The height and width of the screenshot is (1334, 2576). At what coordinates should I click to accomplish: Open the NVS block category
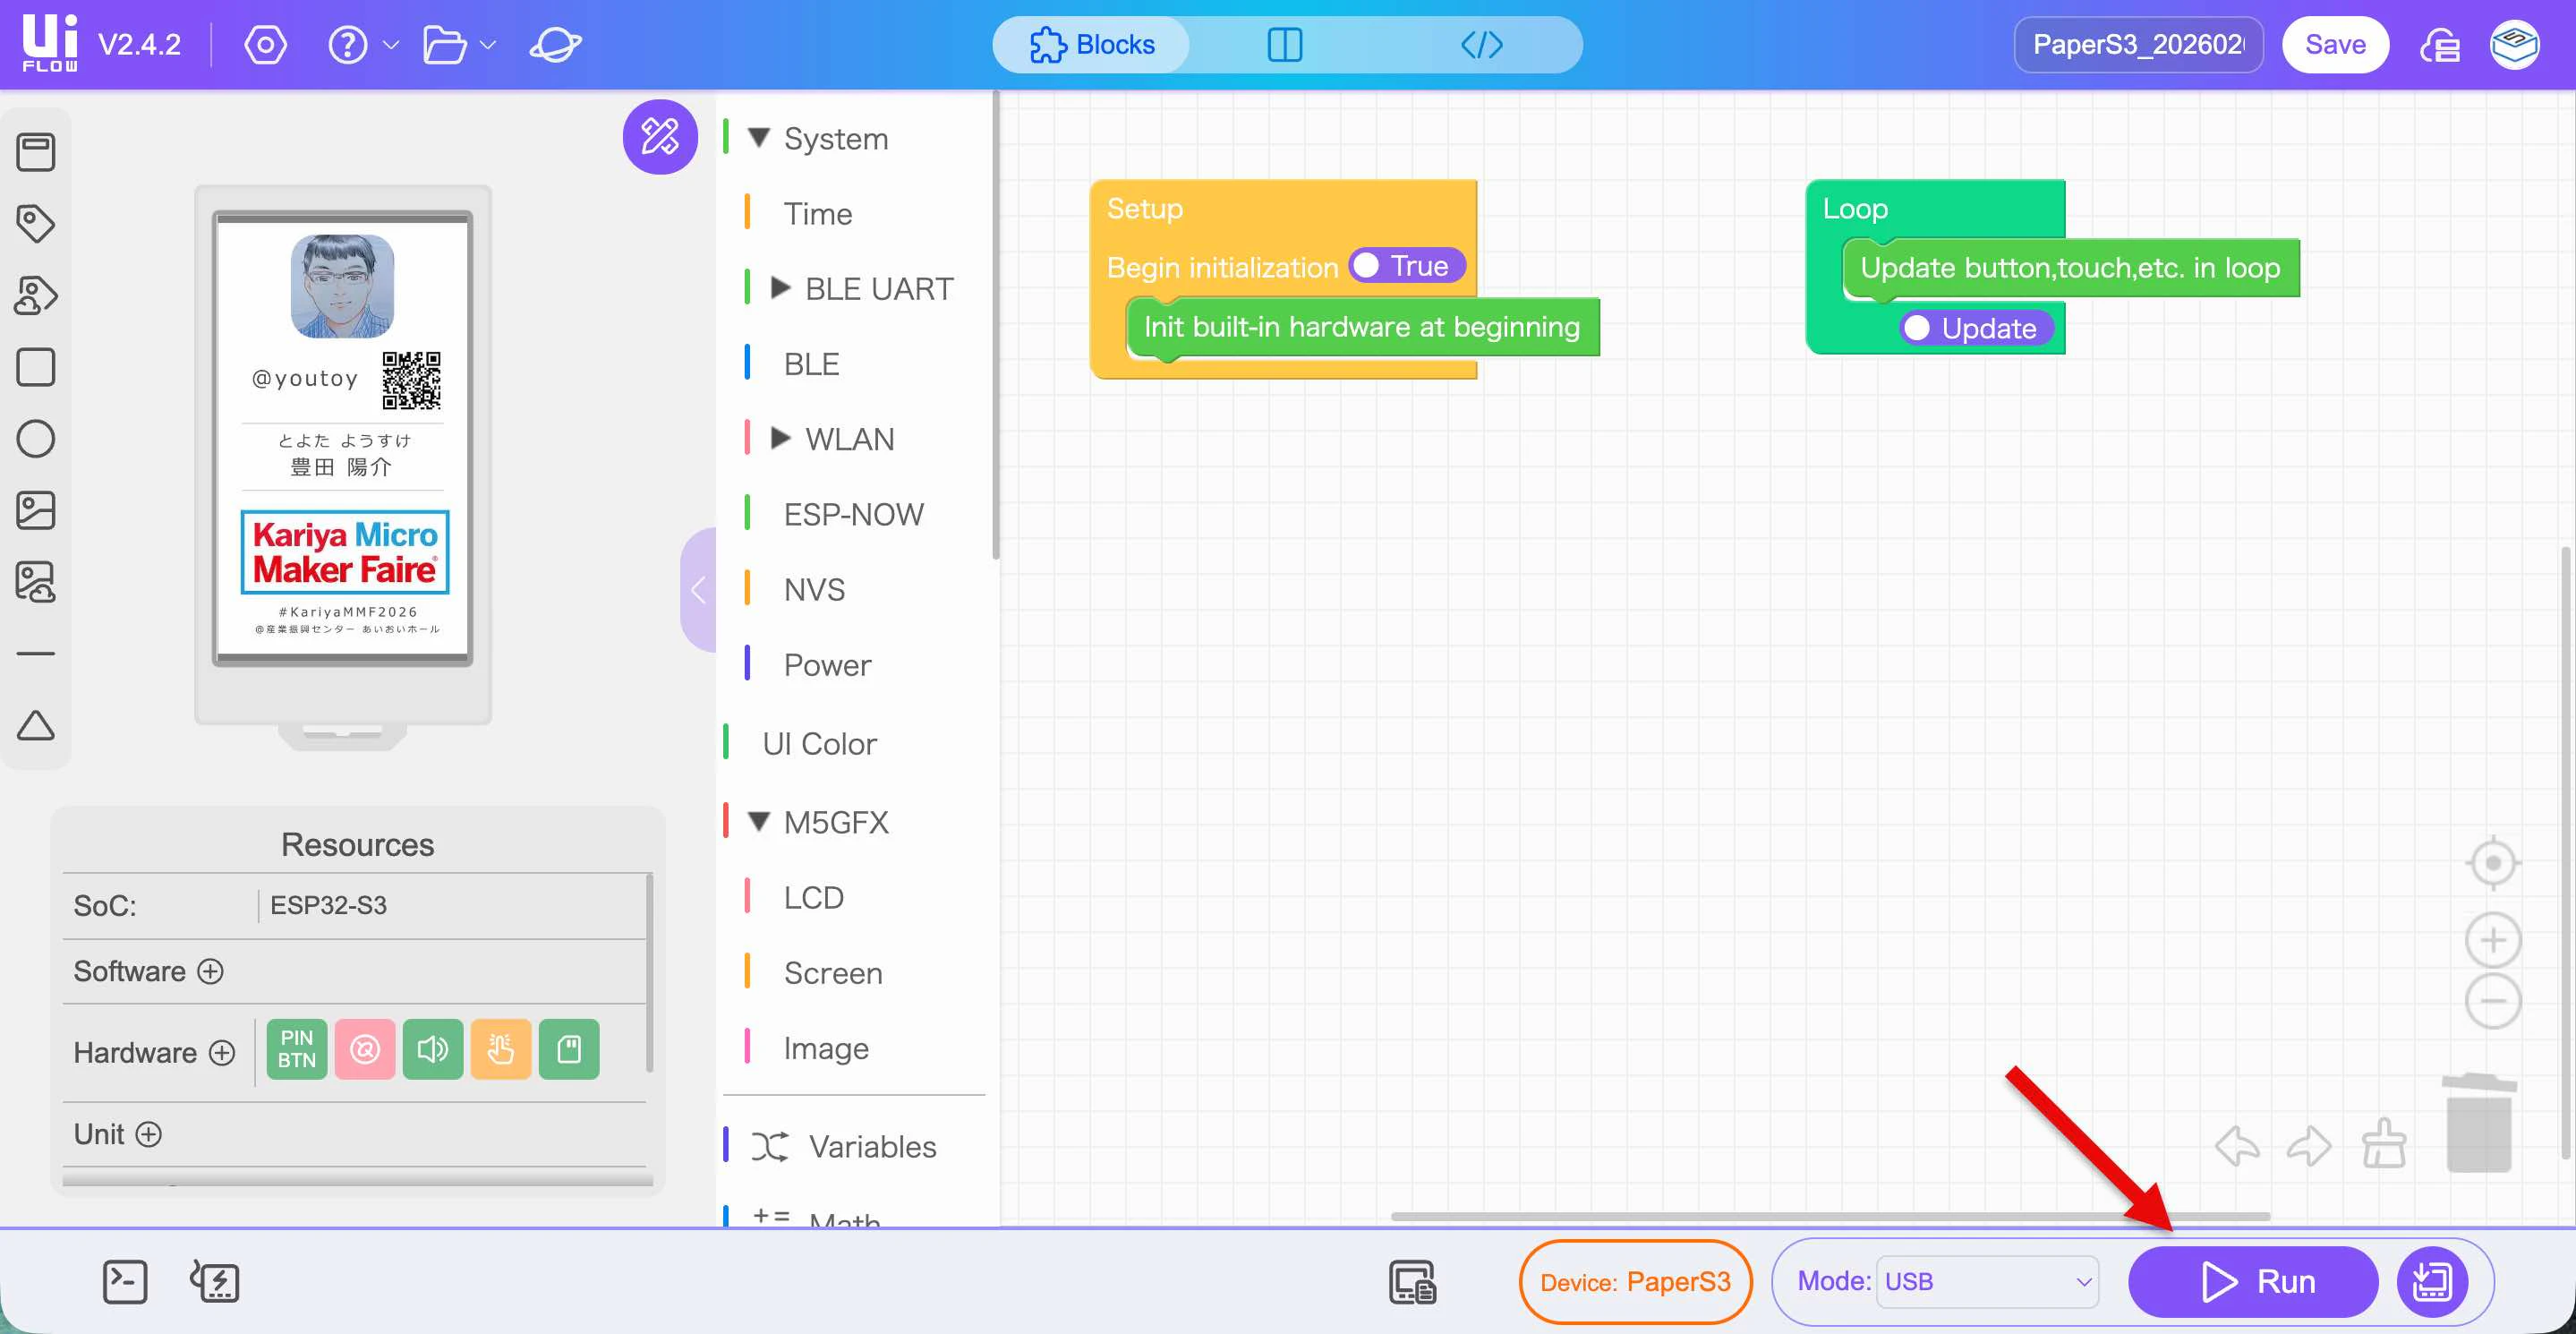pyautogui.click(x=814, y=589)
